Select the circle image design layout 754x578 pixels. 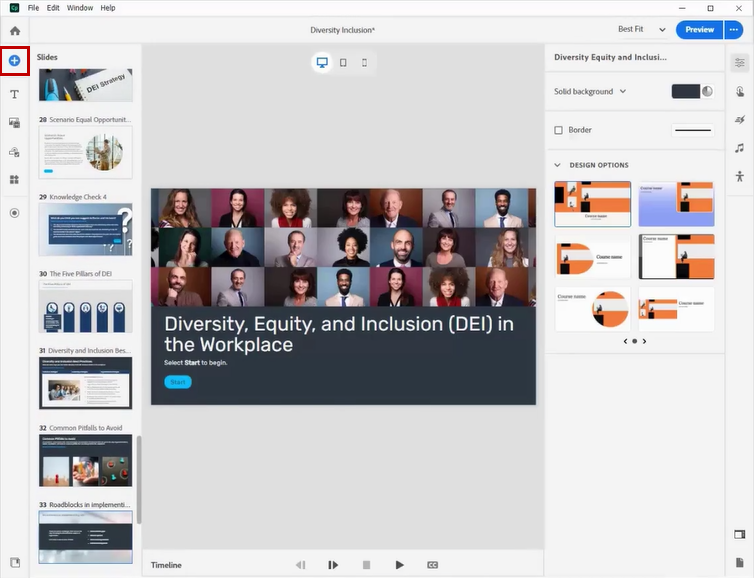coord(592,309)
